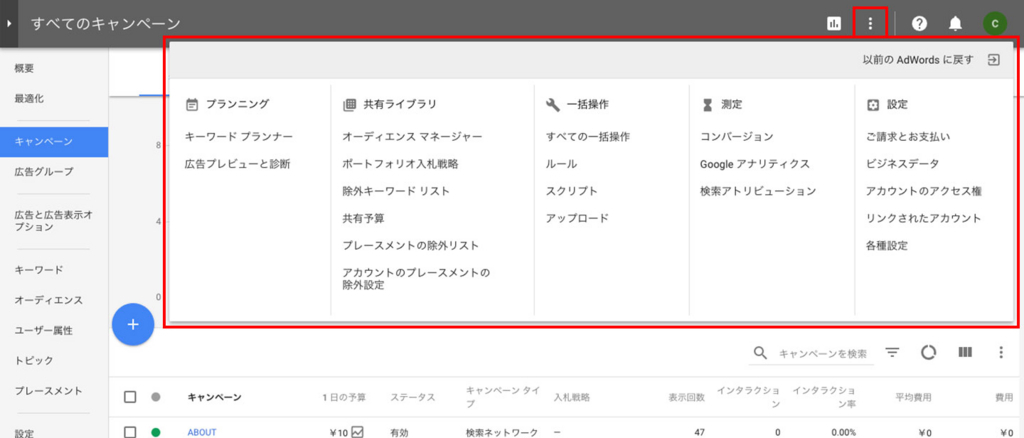The height and width of the screenshot is (438, 1024).
Task: Click the gray status dot in table header
Action: pyautogui.click(x=155, y=397)
